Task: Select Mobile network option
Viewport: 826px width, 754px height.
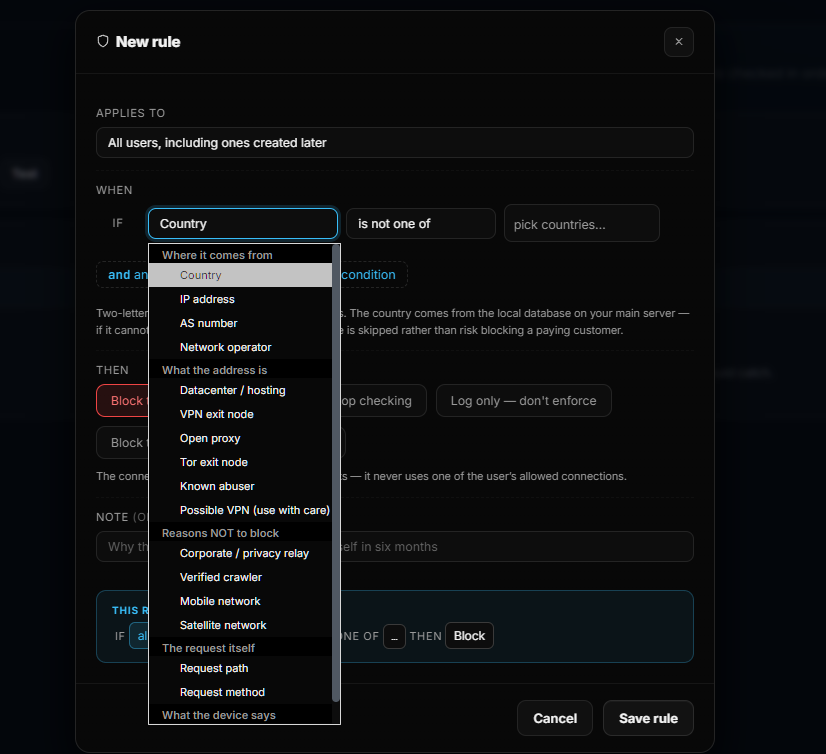Action: [x=240, y=601]
